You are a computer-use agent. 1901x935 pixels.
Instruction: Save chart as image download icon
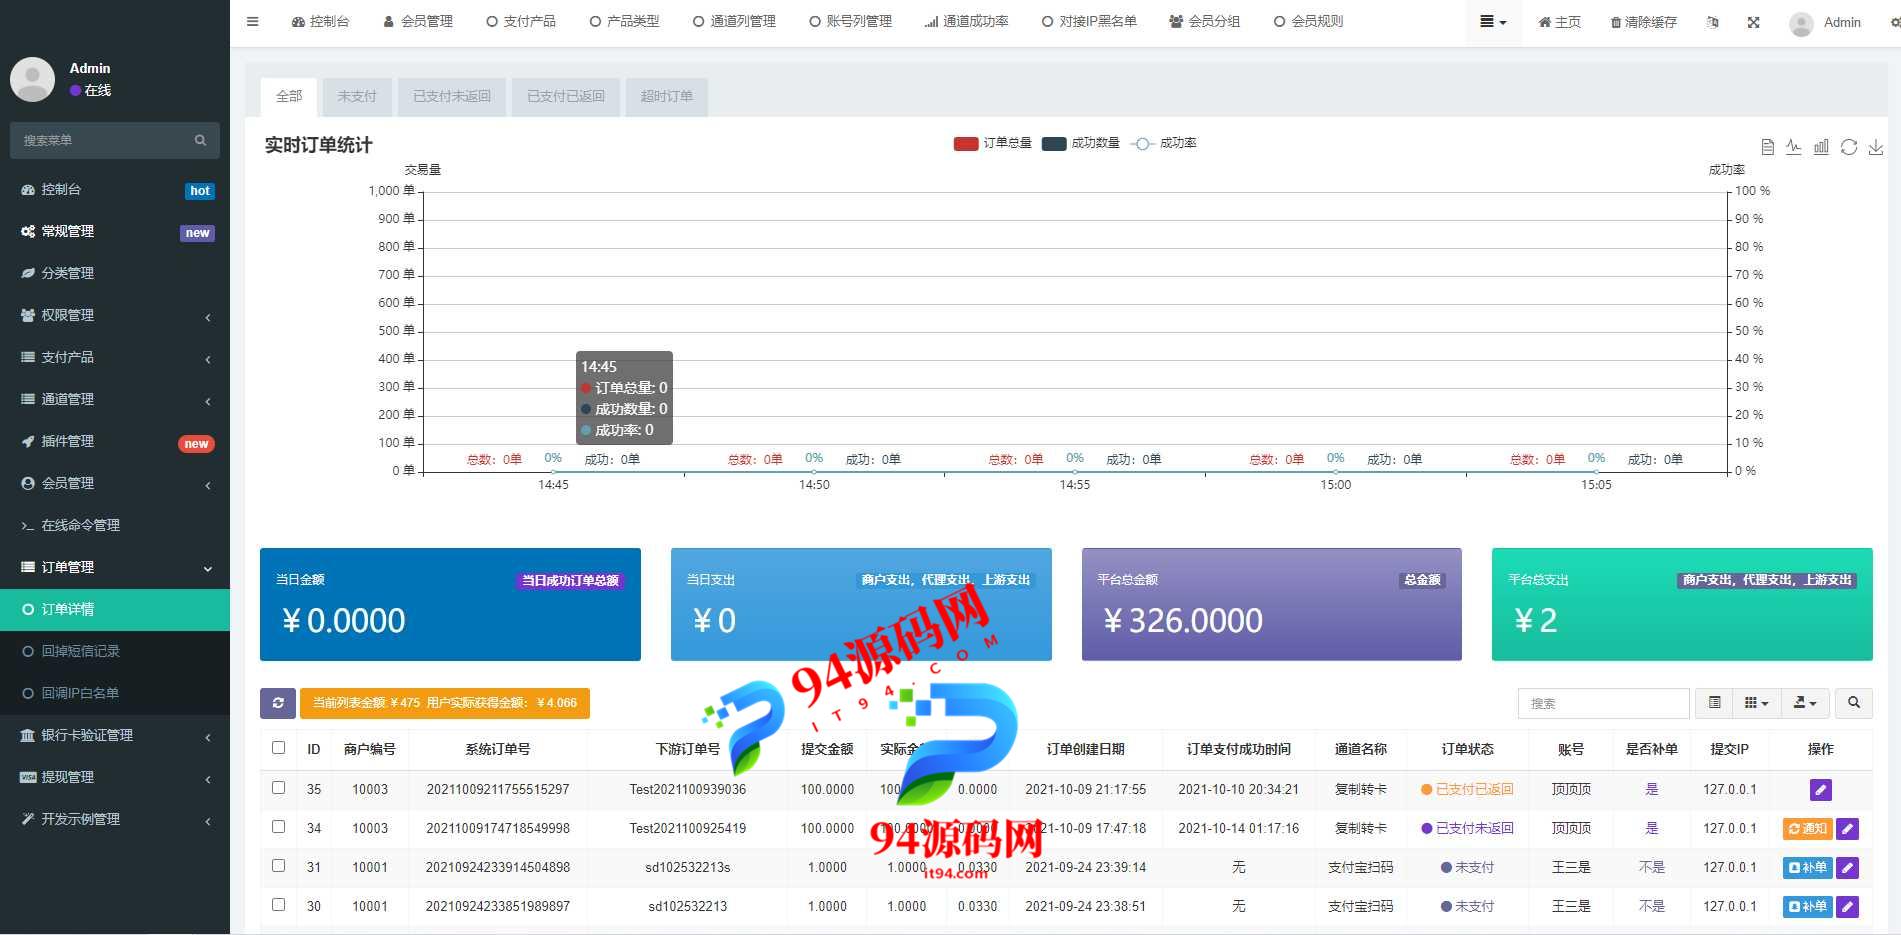1876,147
